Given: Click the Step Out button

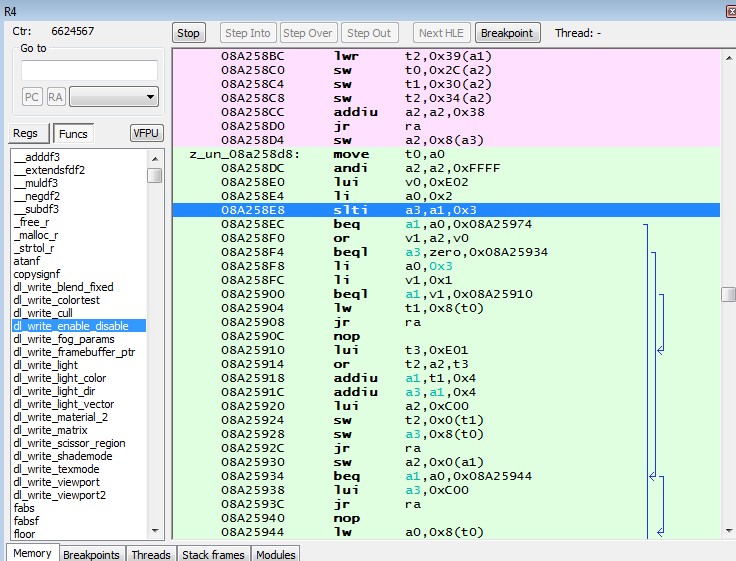Looking at the screenshot, I should (369, 33).
